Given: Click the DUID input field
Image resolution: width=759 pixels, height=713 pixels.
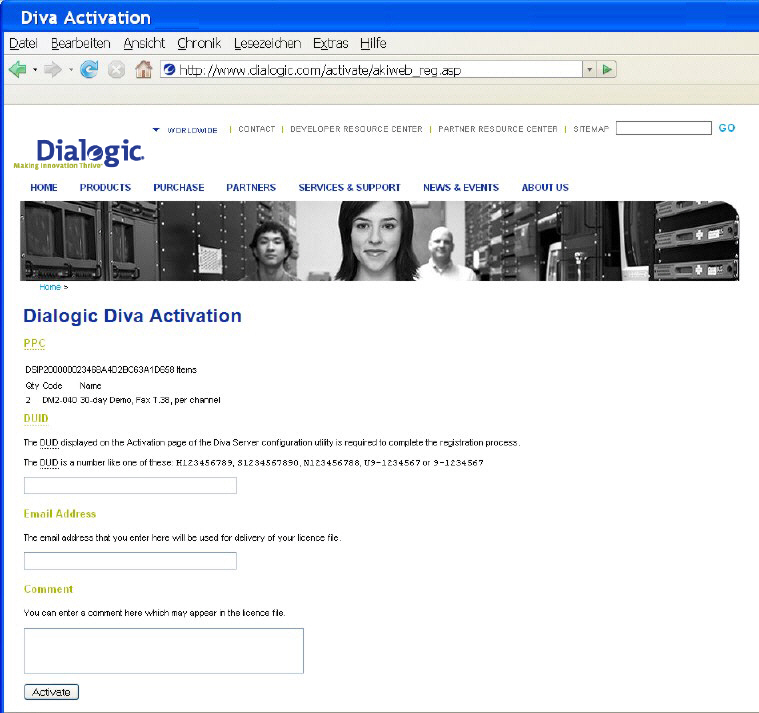Looking at the screenshot, I should 130,485.
